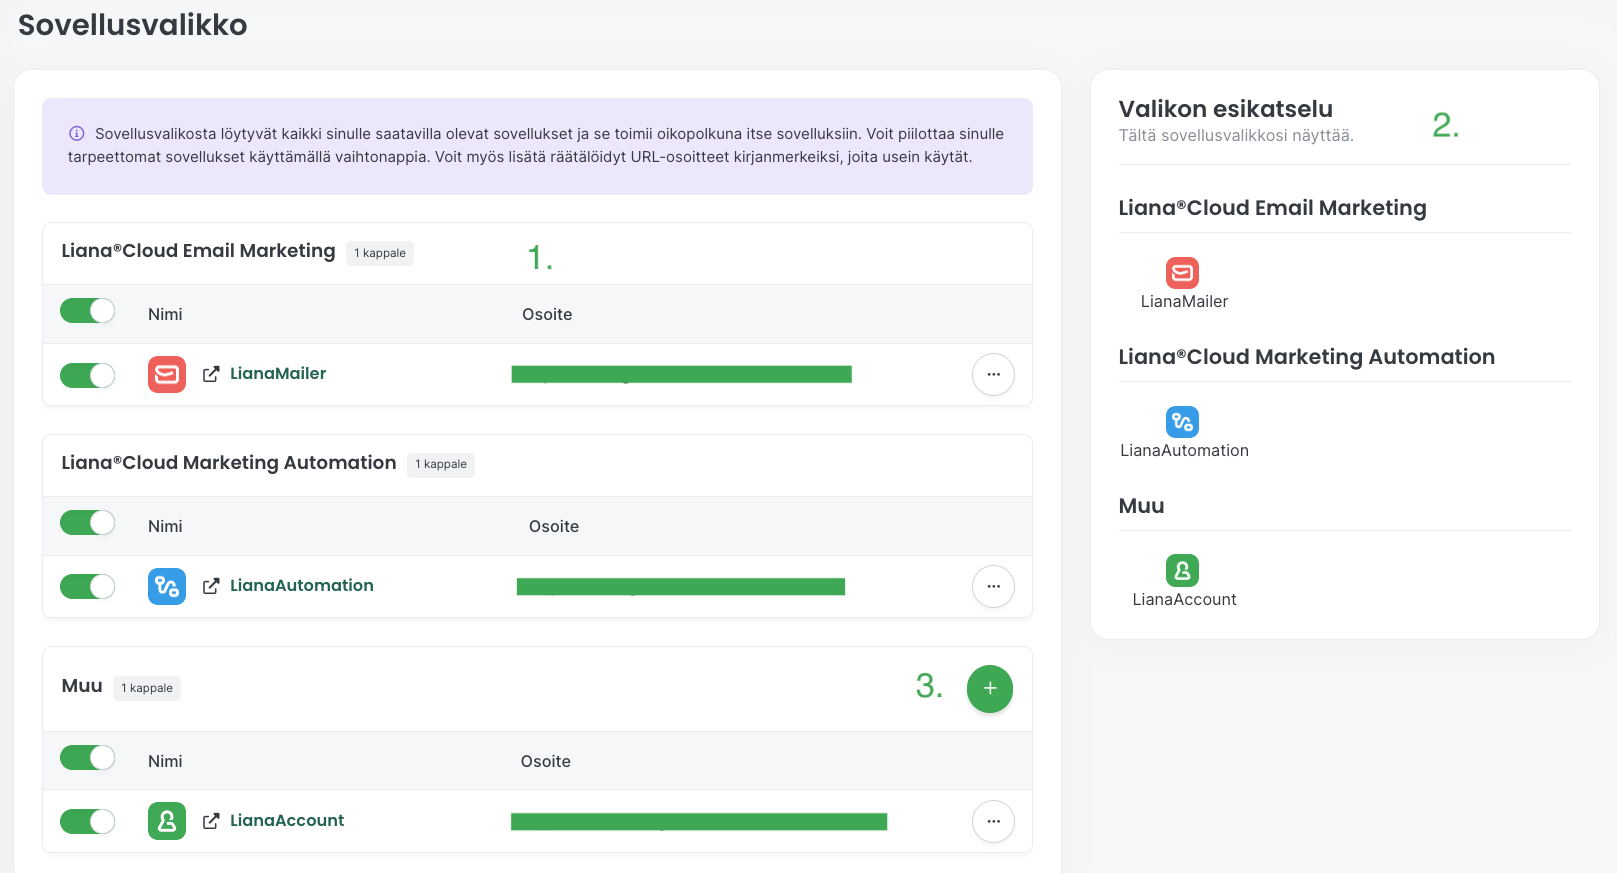
Task: Click LianaAccount label in menu preview
Action: click(x=1184, y=600)
